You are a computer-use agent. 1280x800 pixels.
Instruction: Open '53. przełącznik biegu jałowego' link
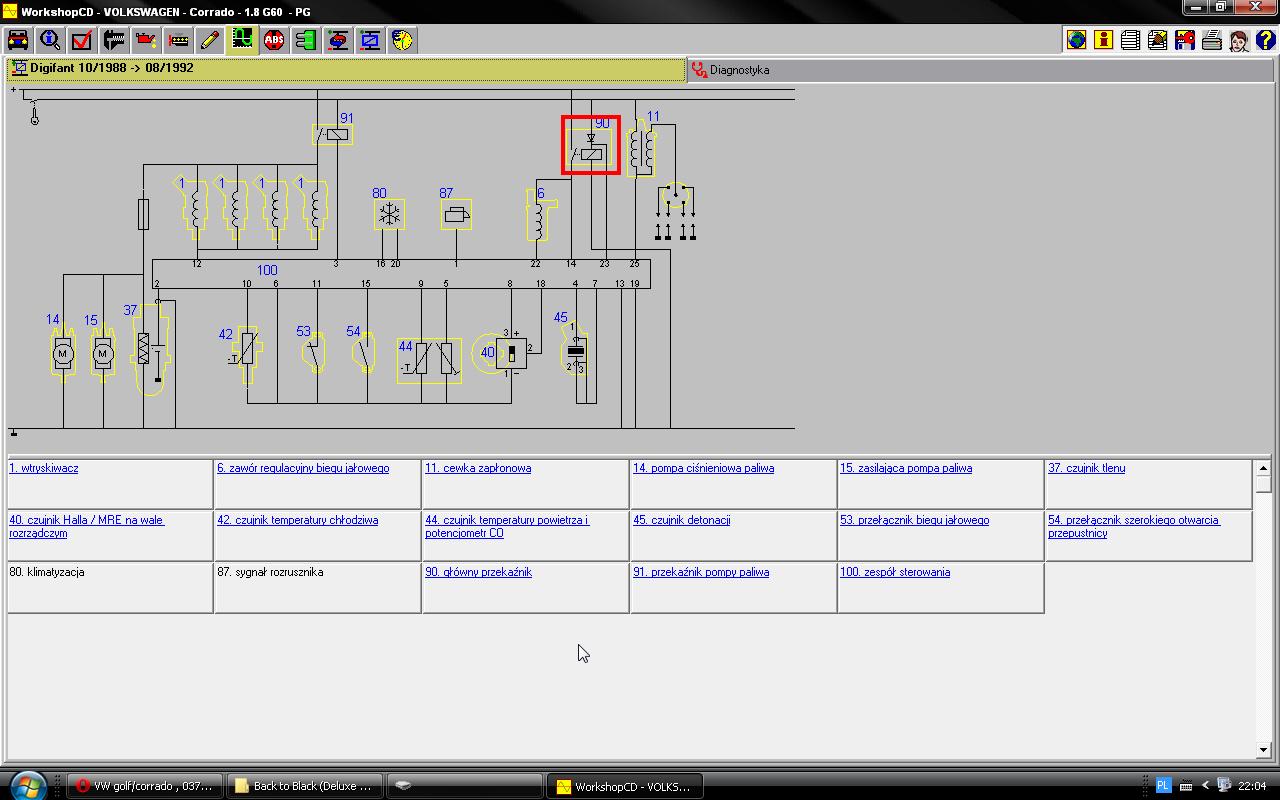click(x=915, y=520)
